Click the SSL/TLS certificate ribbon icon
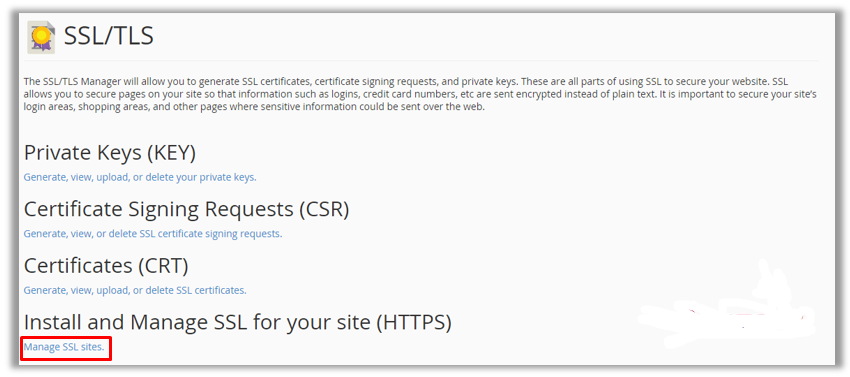 [41, 37]
